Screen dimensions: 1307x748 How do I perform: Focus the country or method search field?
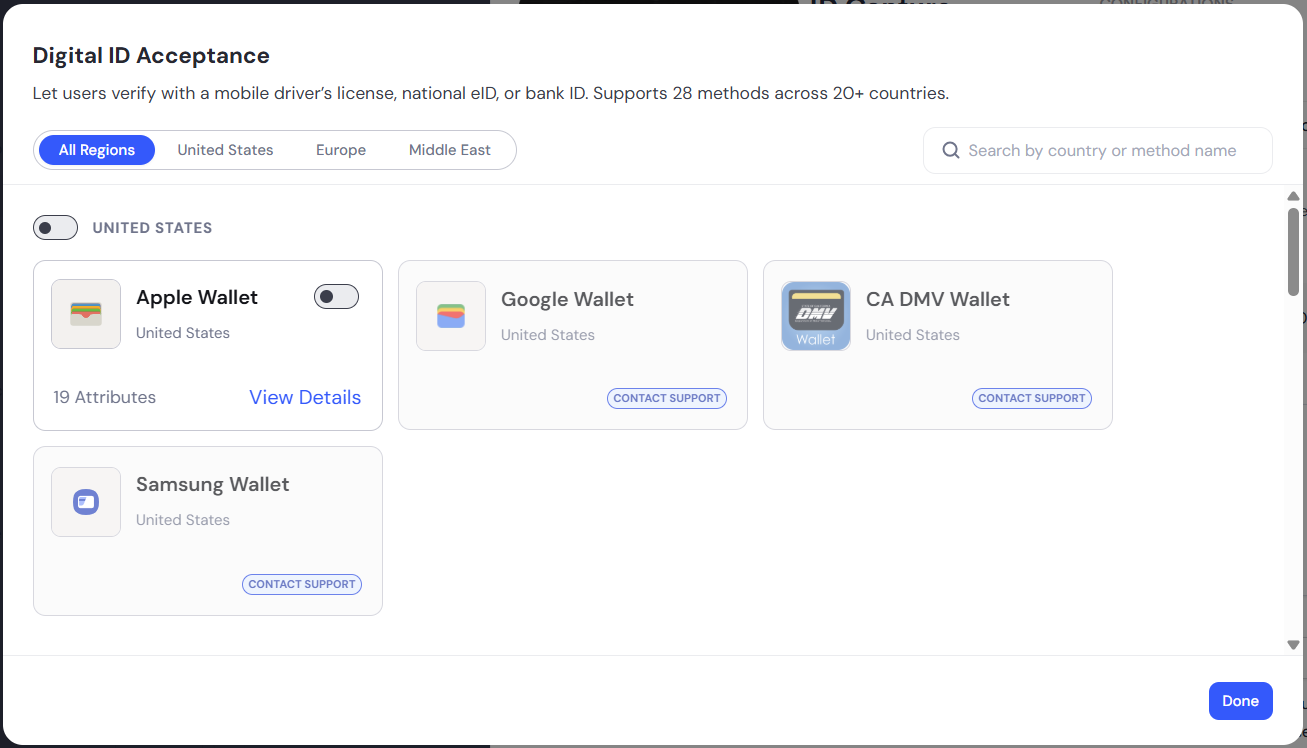coord(1098,150)
